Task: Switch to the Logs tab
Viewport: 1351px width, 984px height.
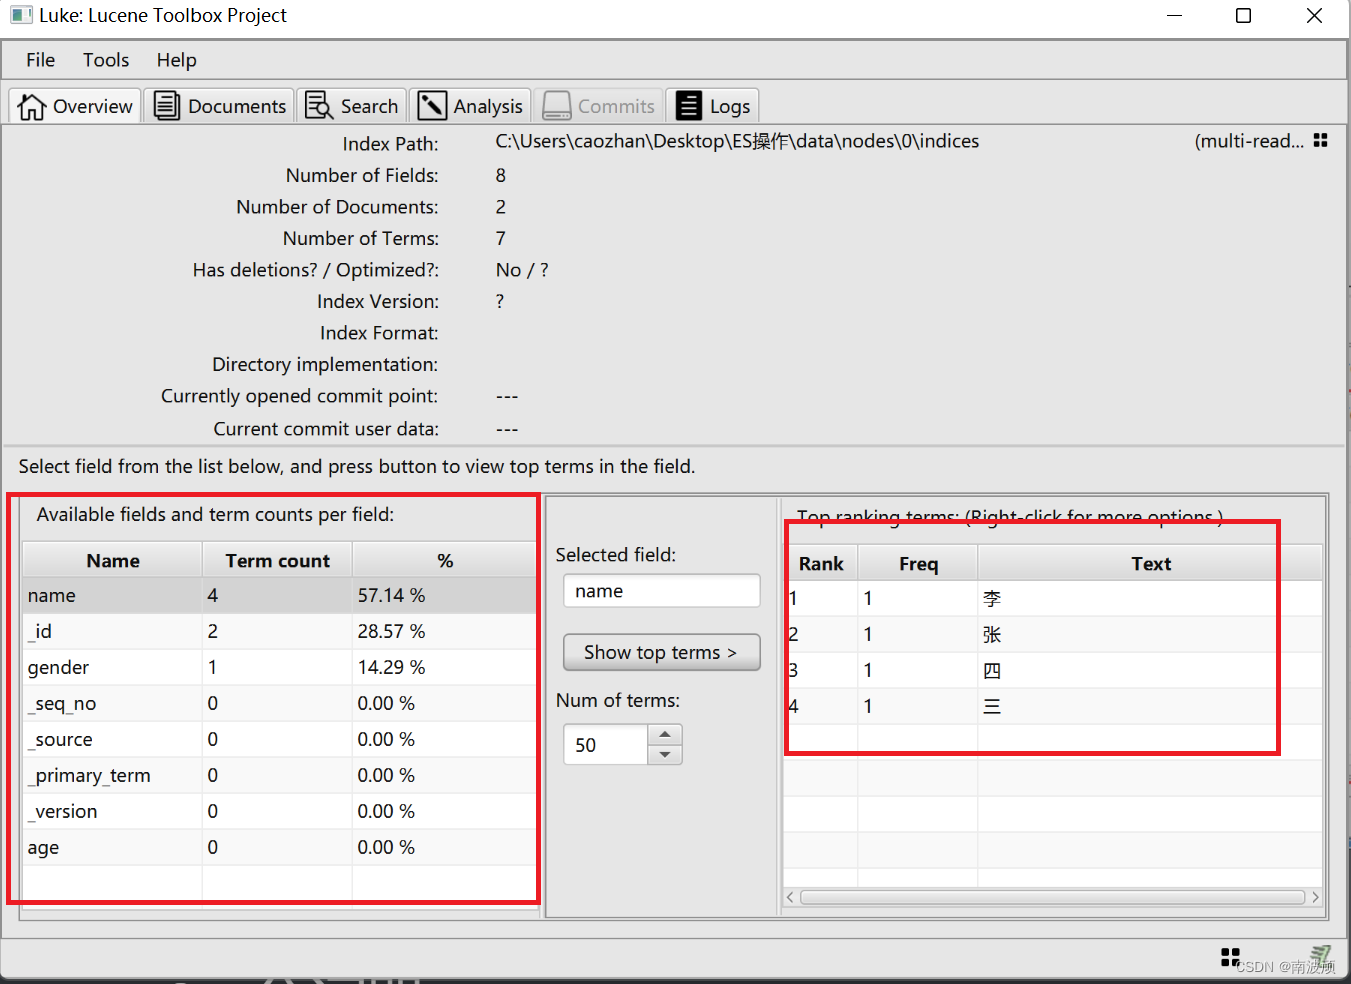Action: [713, 106]
